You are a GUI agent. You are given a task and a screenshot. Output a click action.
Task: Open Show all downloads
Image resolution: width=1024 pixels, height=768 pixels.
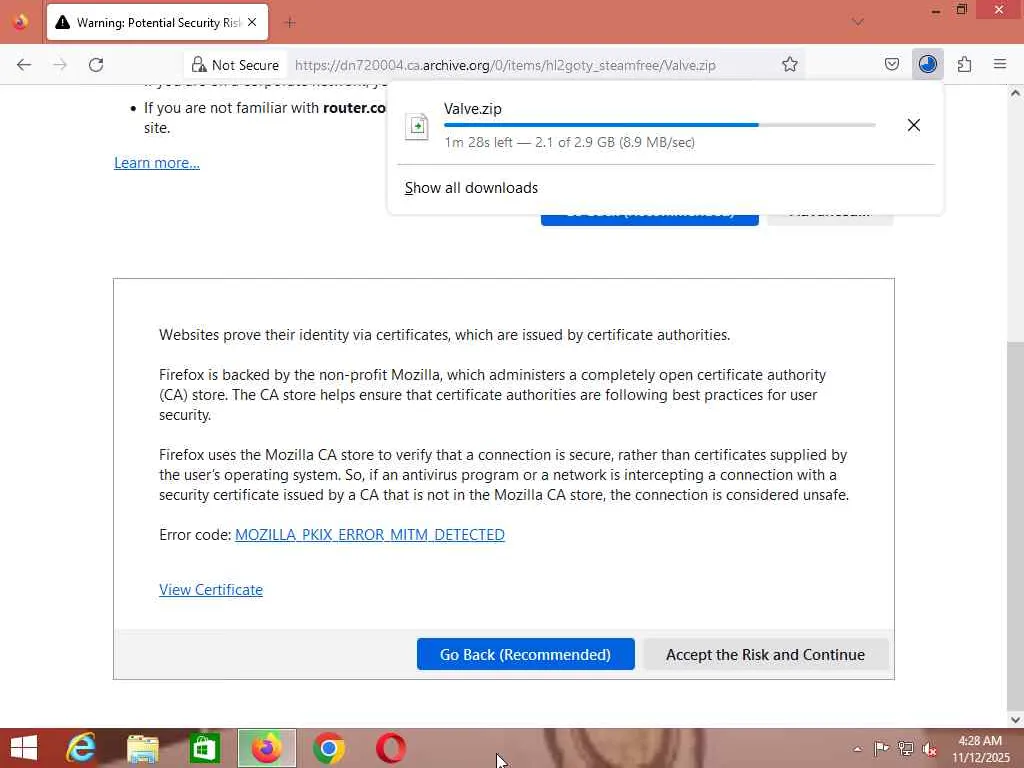(x=471, y=188)
